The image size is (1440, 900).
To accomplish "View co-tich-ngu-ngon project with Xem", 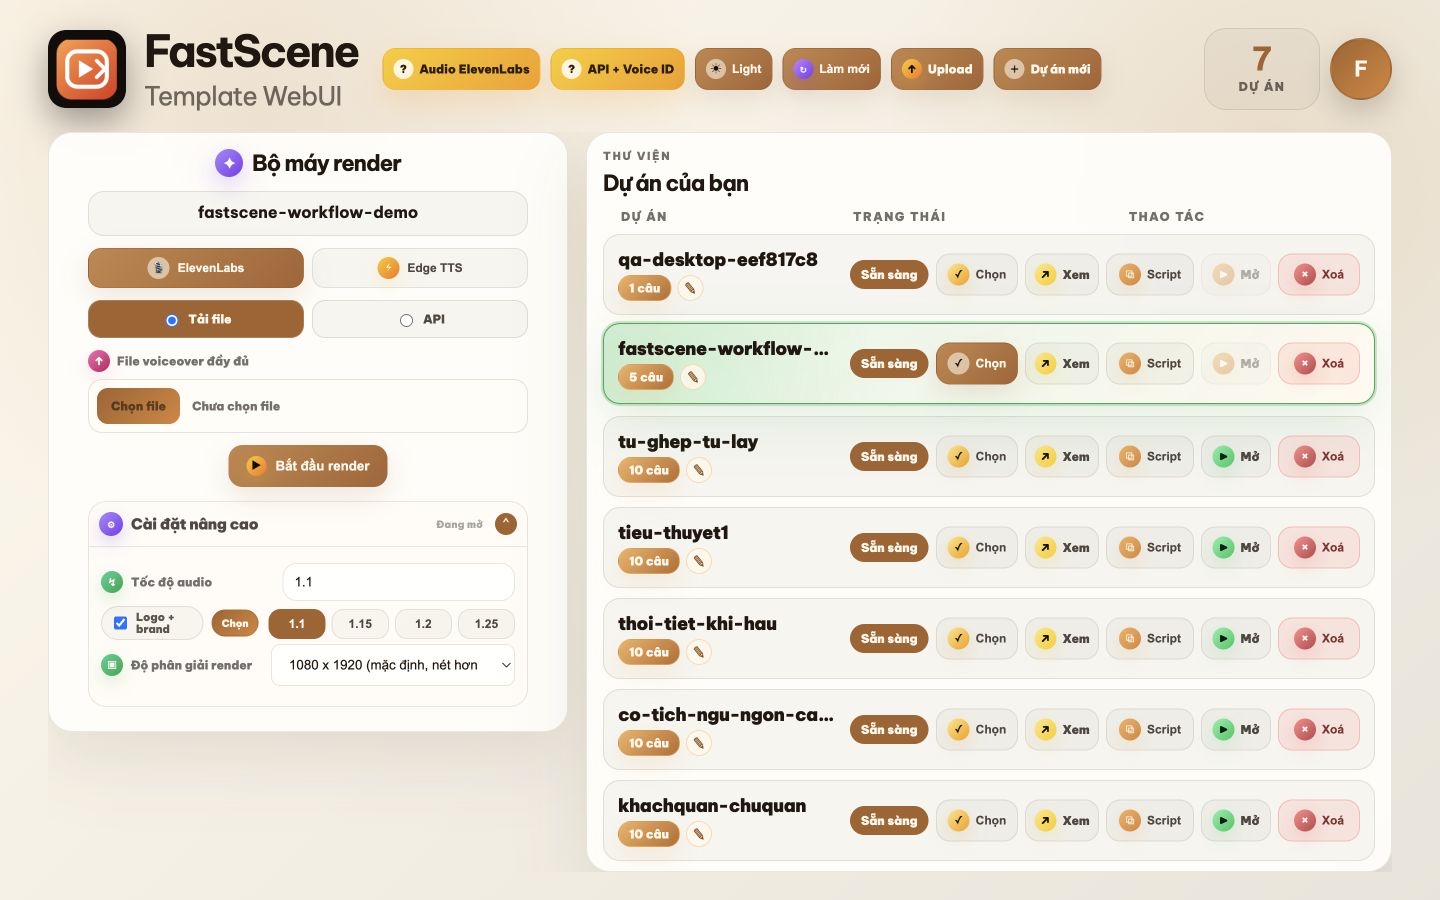I will click(1062, 730).
